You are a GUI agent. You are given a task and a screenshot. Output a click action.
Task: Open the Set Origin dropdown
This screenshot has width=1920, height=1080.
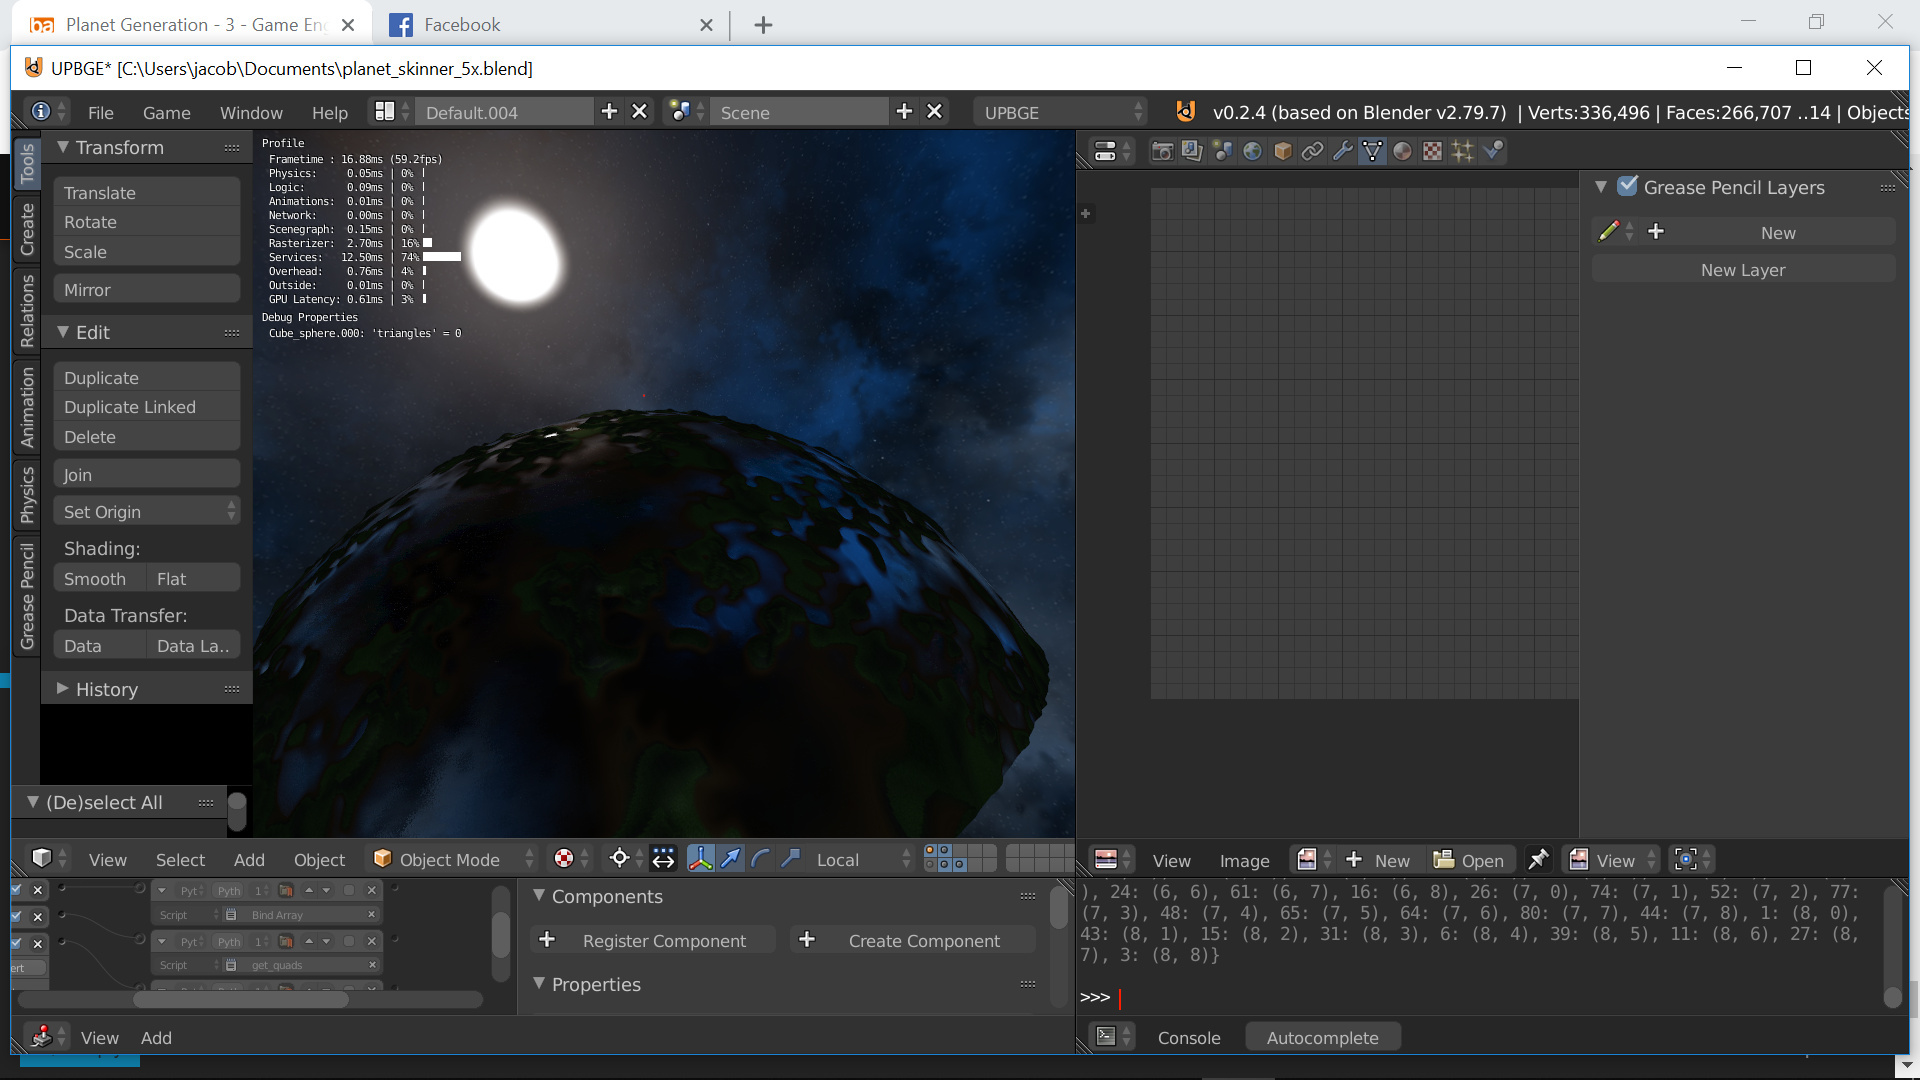coord(147,511)
